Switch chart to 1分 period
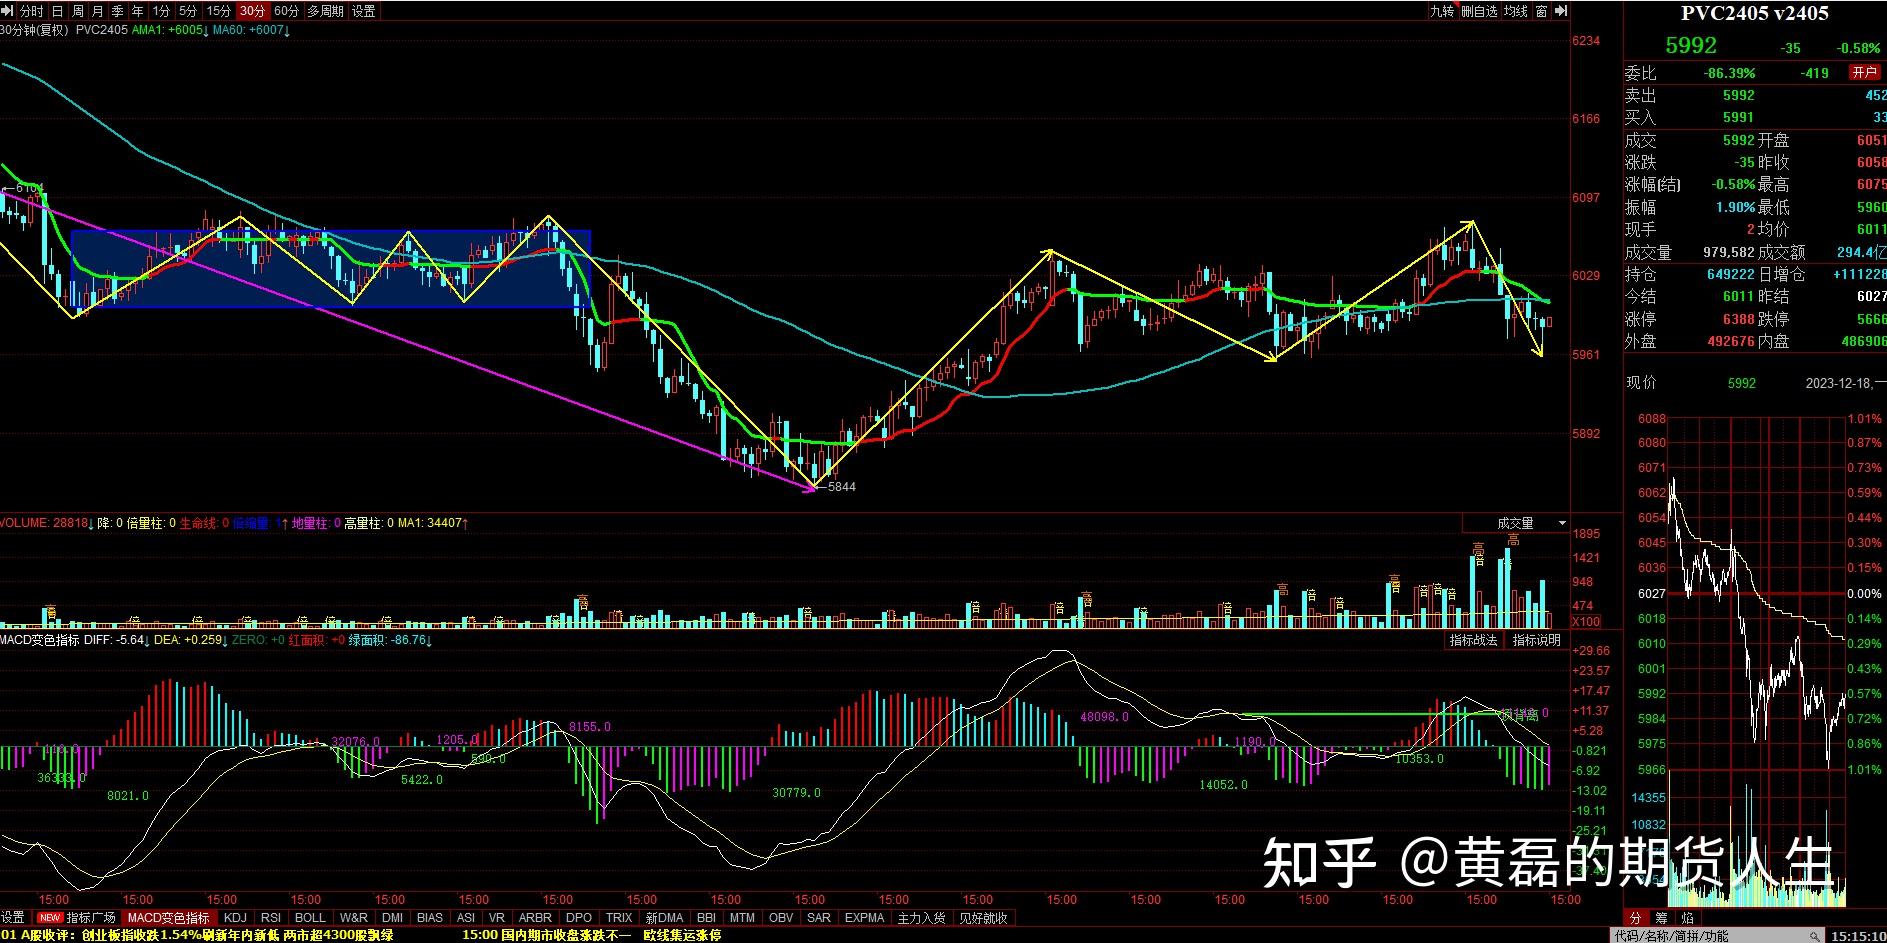Image resolution: width=1887 pixels, height=943 pixels. [x=161, y=11]
